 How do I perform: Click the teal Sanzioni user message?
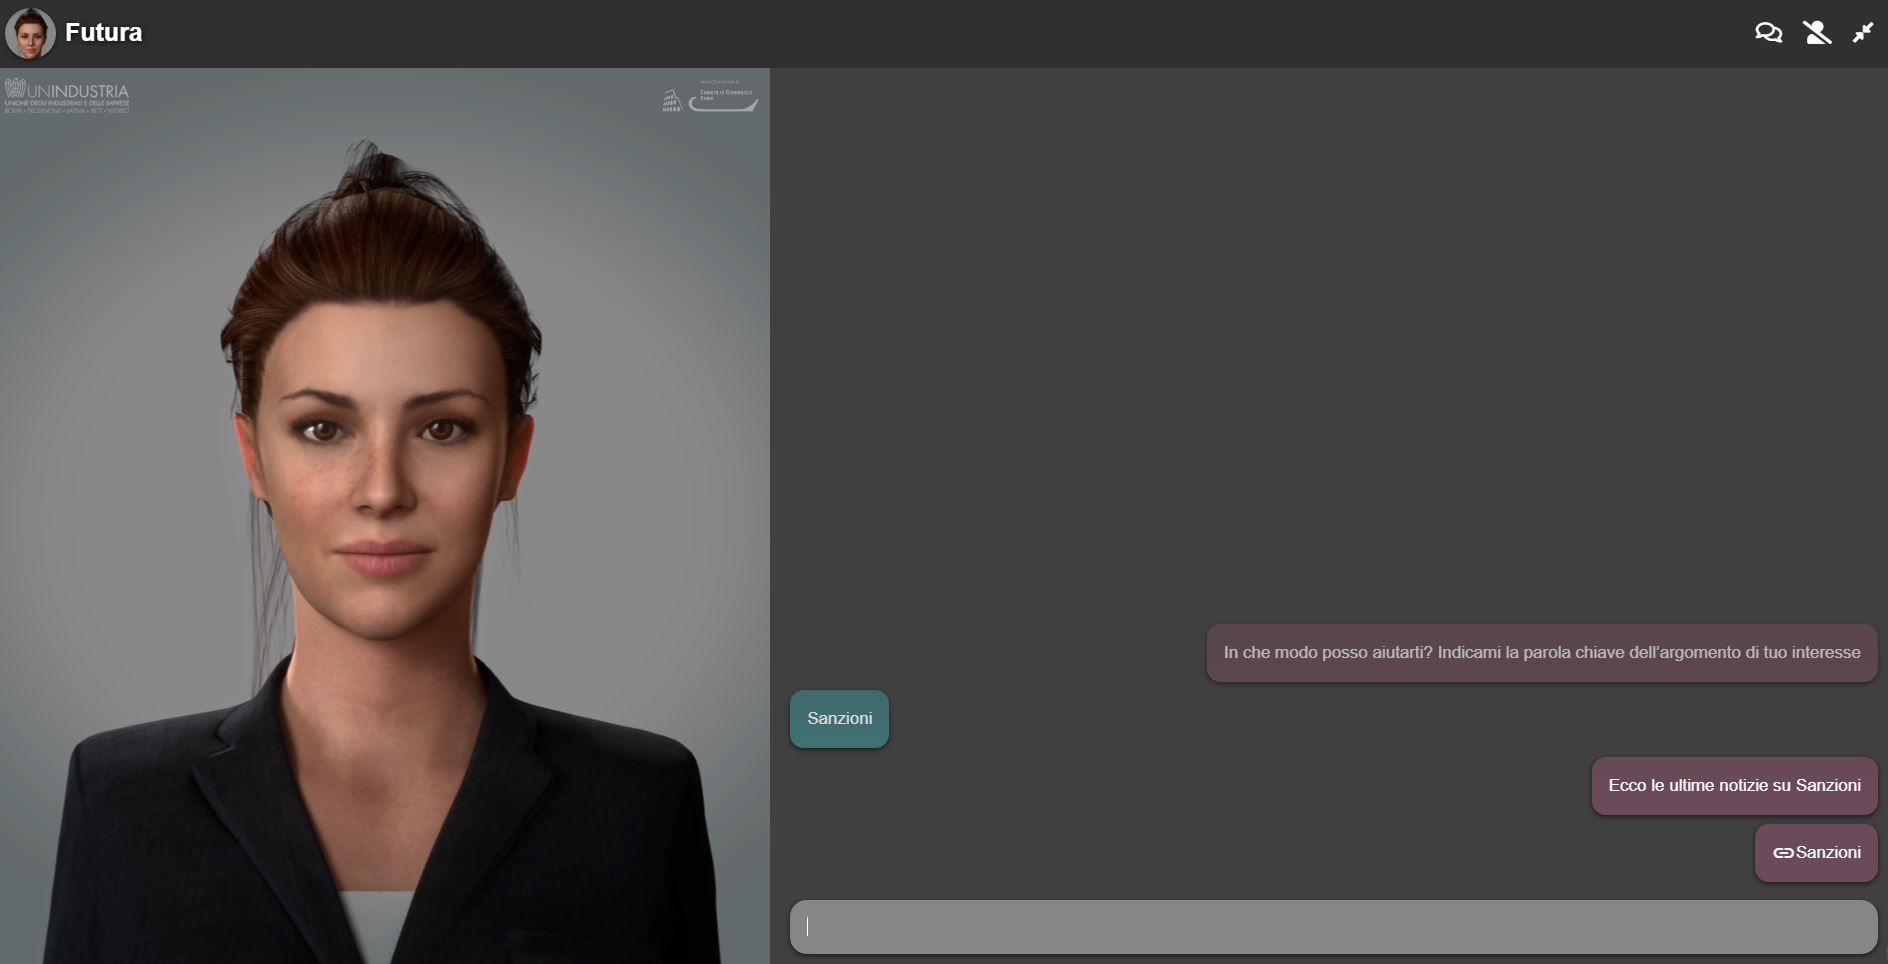839,719
